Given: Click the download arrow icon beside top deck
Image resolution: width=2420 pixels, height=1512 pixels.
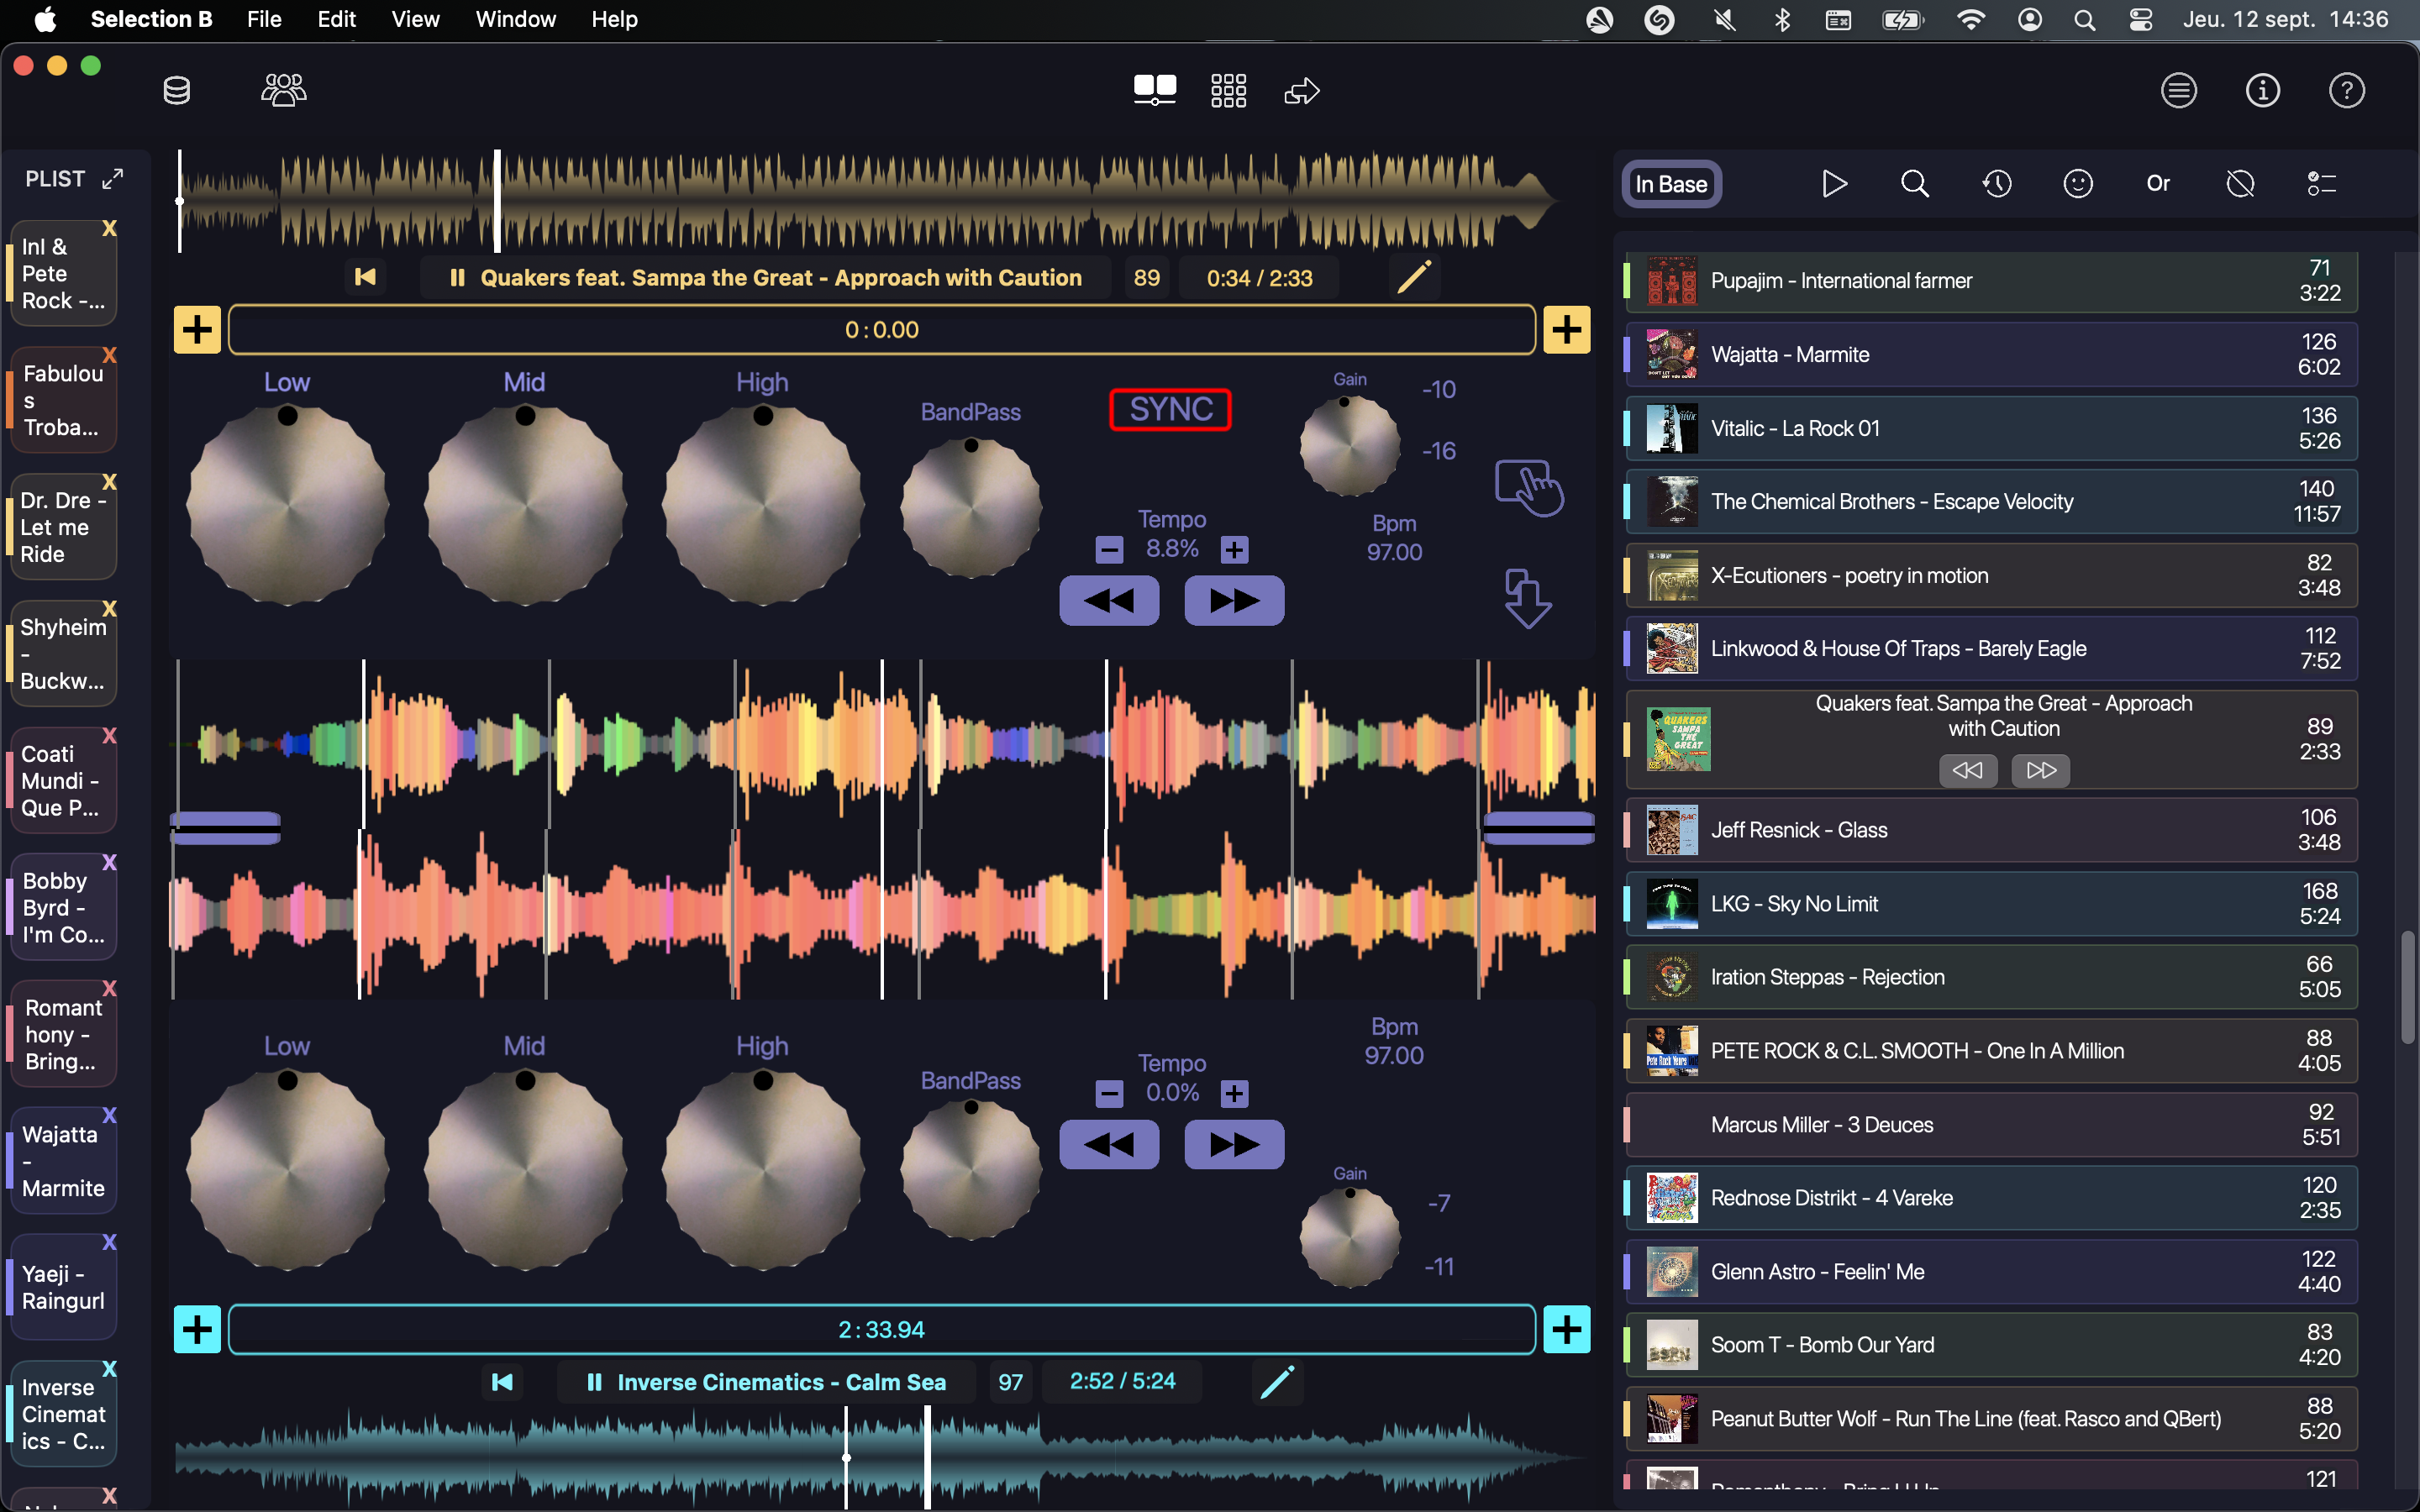Looking at the screenshot, I should point(1528,598).
